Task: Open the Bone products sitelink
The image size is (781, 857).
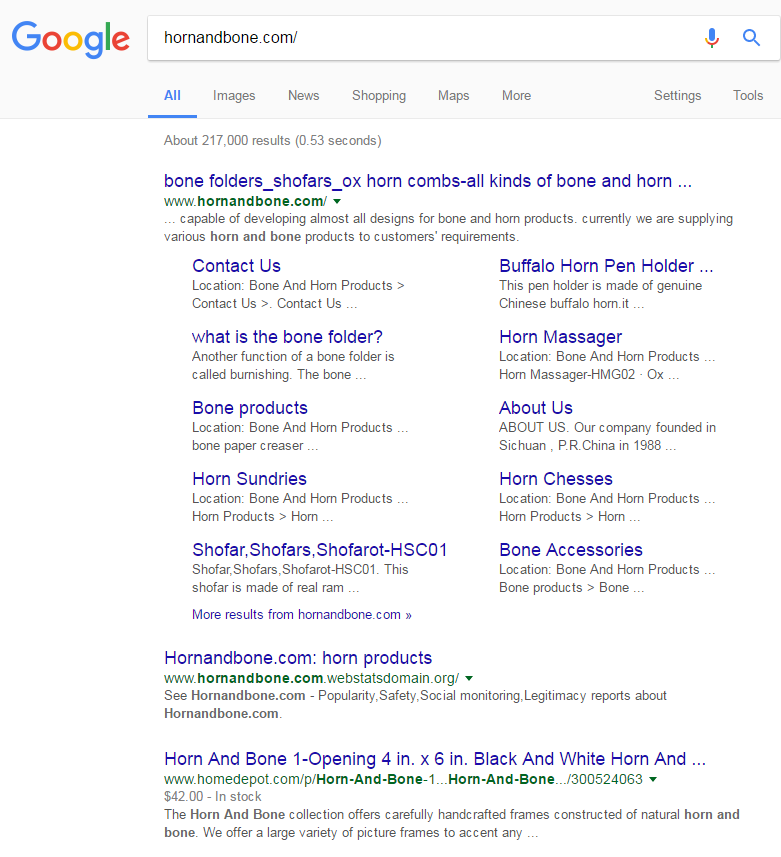Action: (x=250, y=408)
